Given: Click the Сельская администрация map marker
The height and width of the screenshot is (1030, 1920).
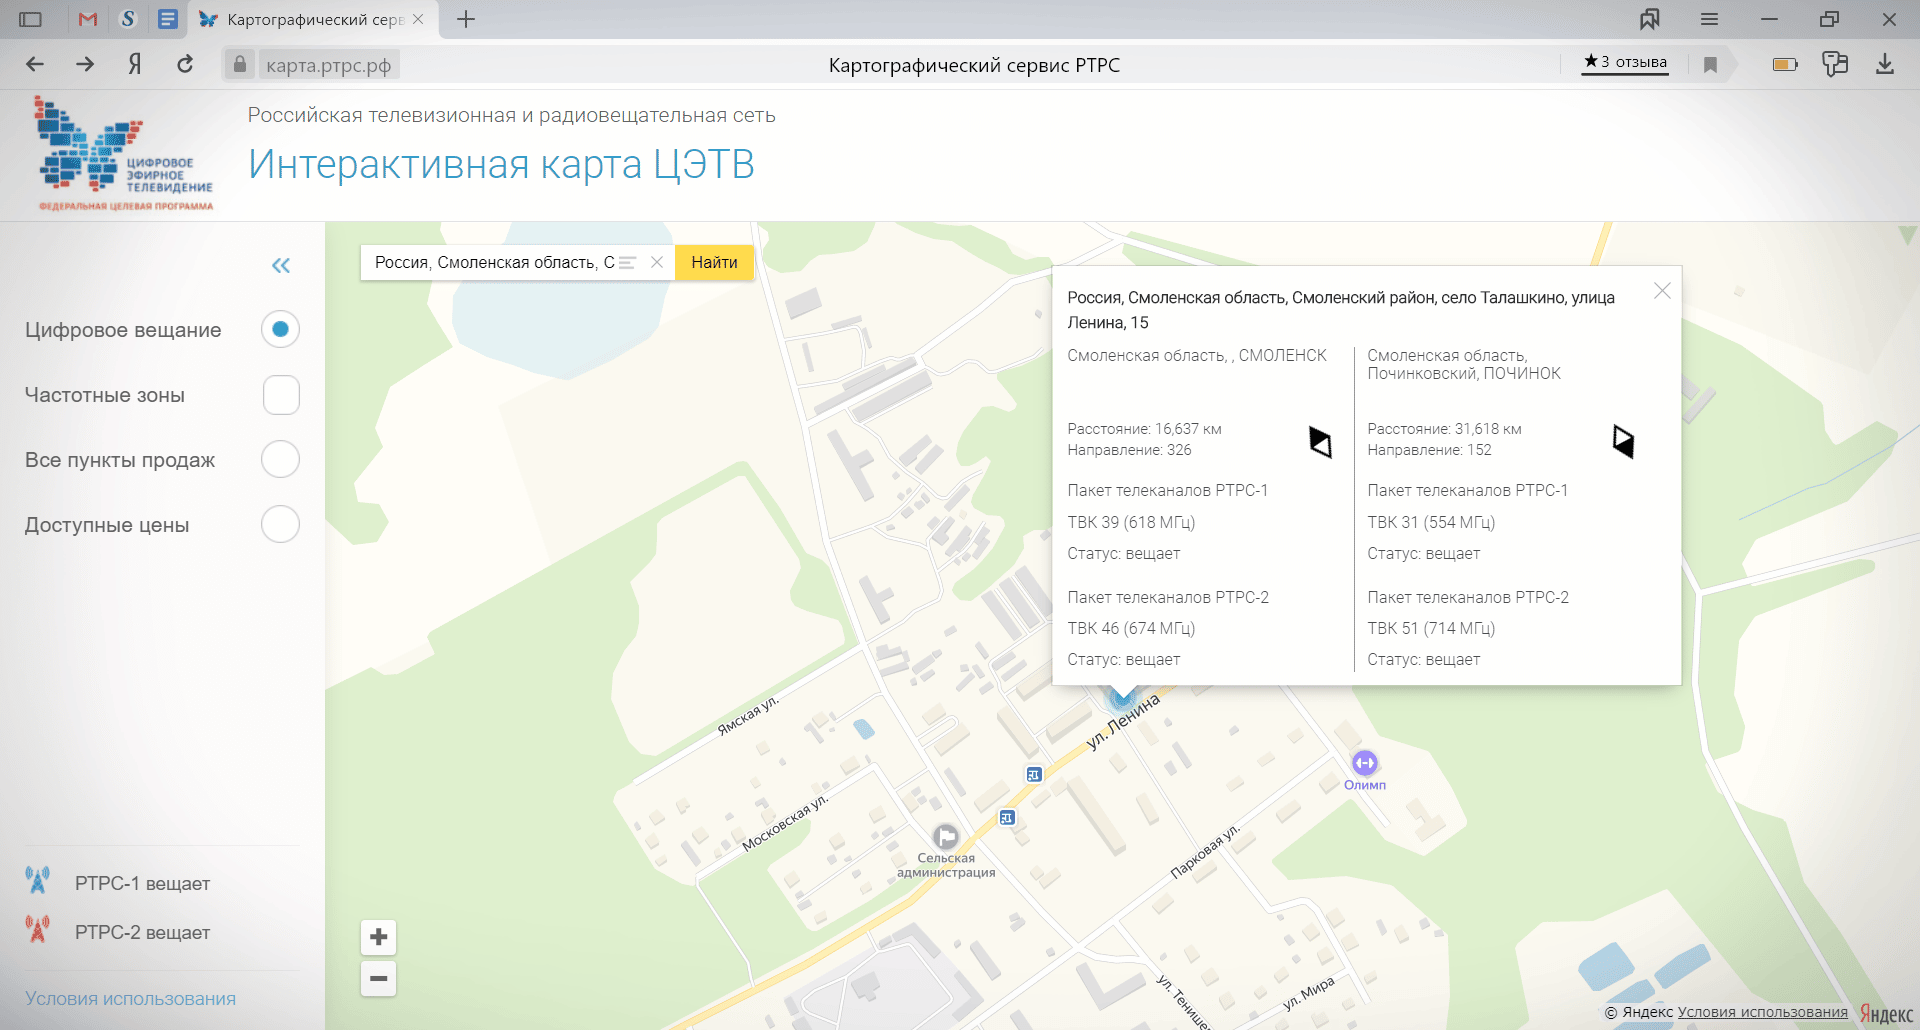Looking at the screenshot, I should pyautogui.click(x=945, y=836).
